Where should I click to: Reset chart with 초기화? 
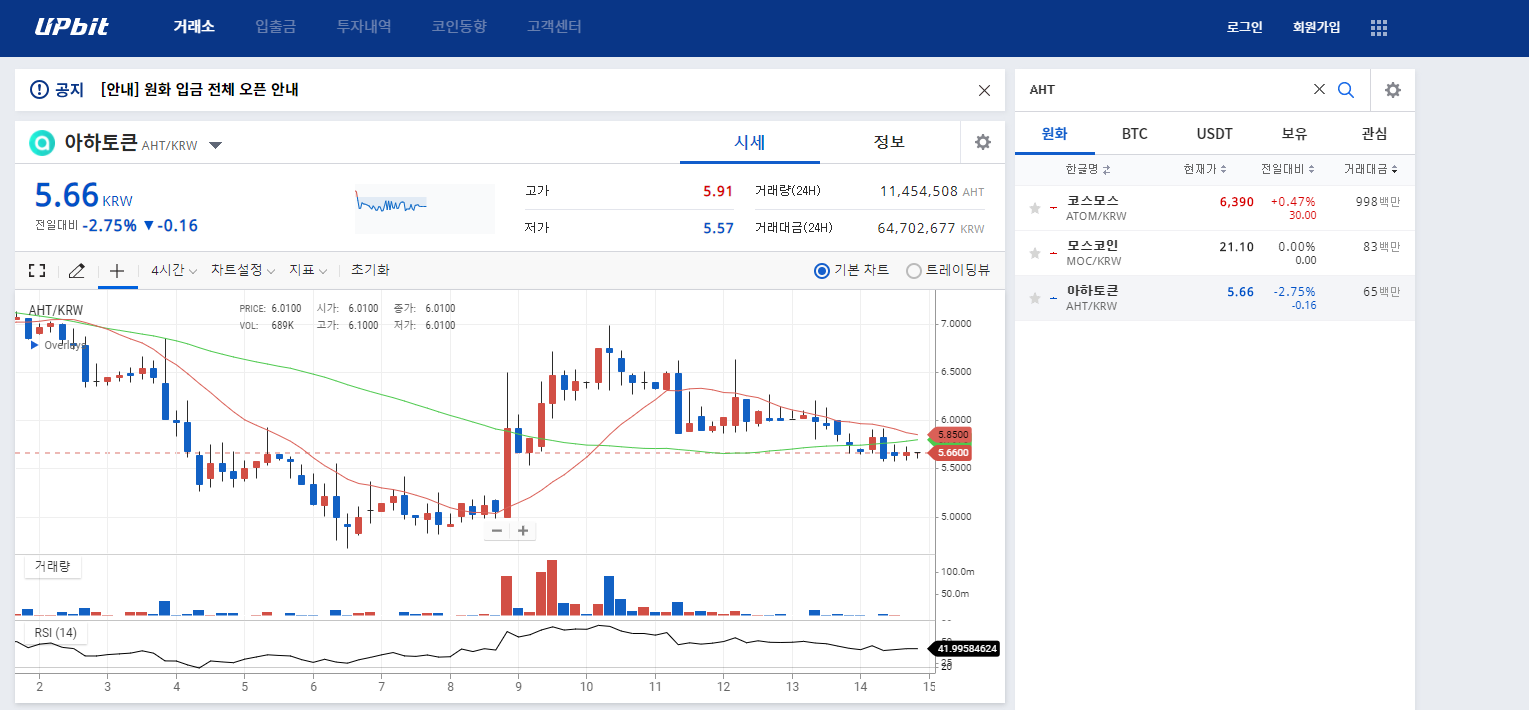[370, 270]
